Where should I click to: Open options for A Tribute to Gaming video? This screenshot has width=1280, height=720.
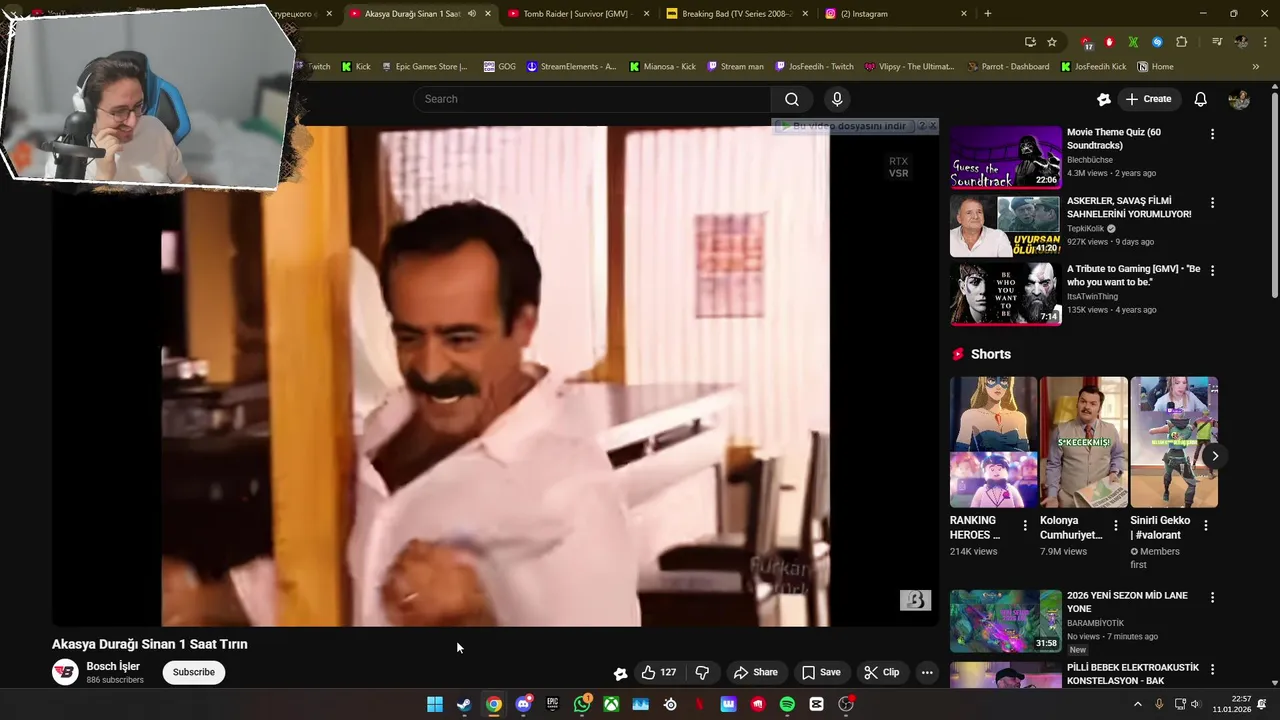tap(1212, 271)
